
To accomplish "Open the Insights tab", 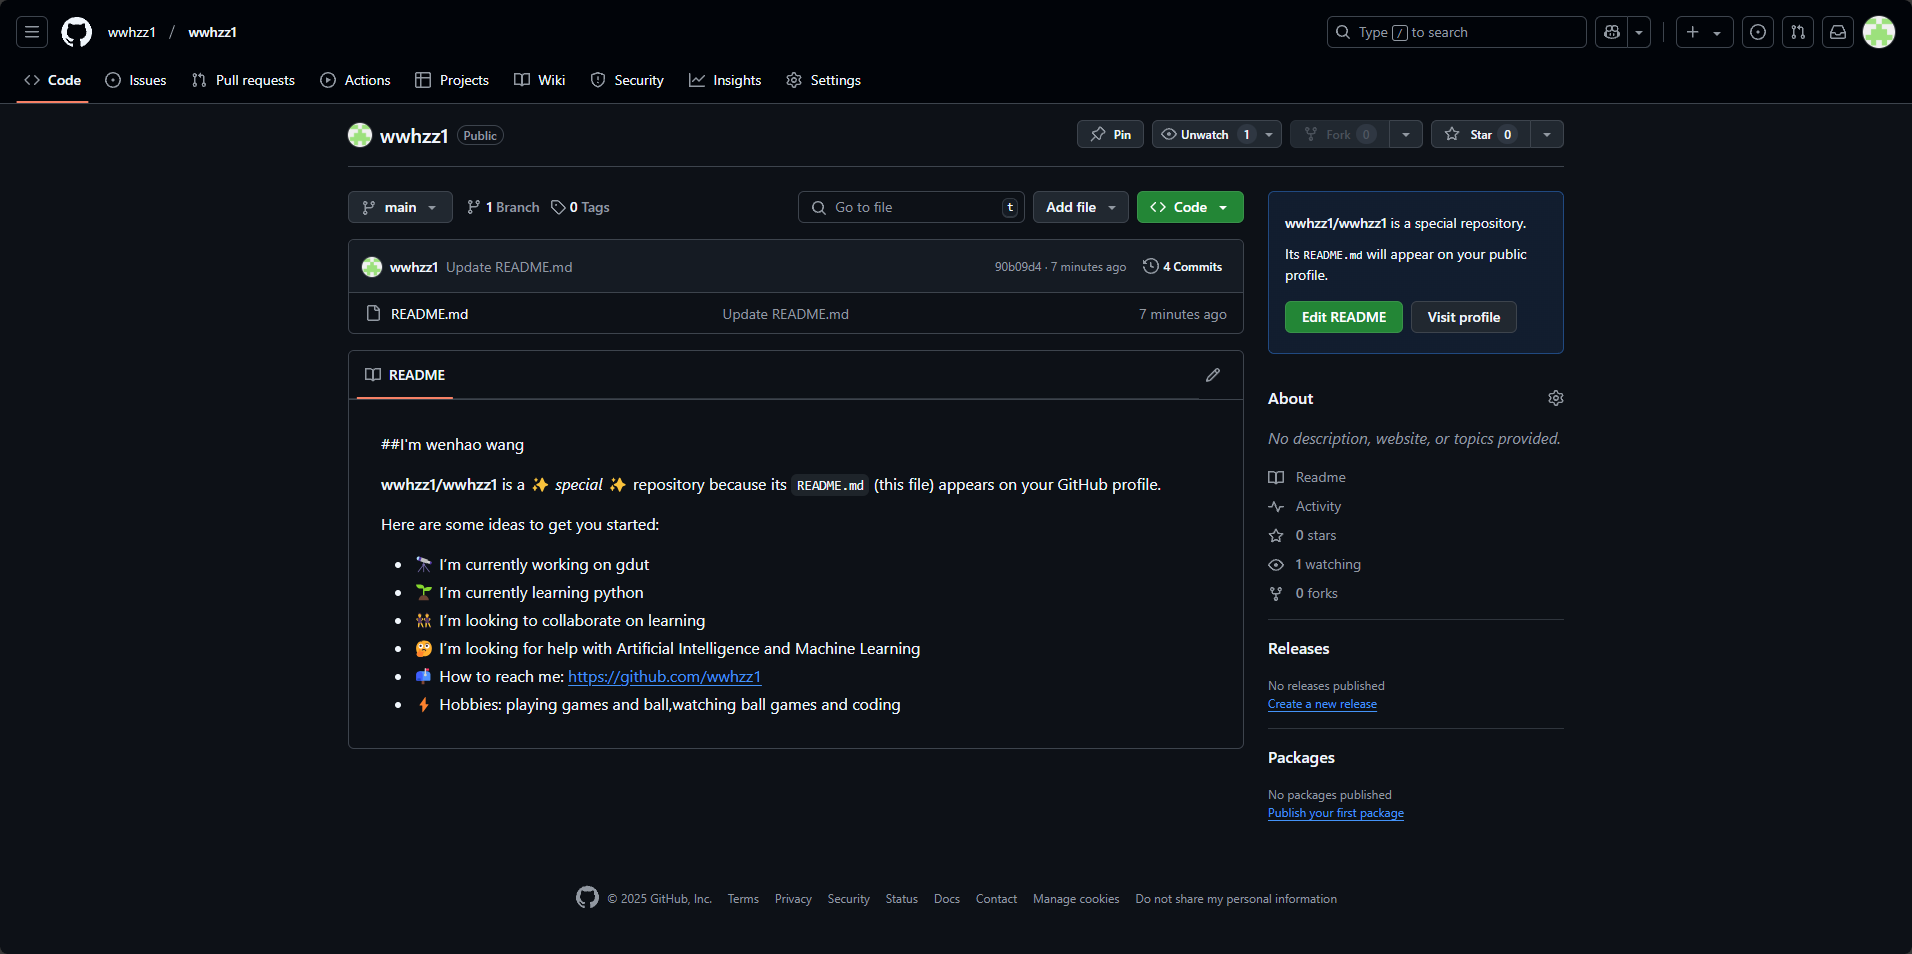I will tap(725, 80).
